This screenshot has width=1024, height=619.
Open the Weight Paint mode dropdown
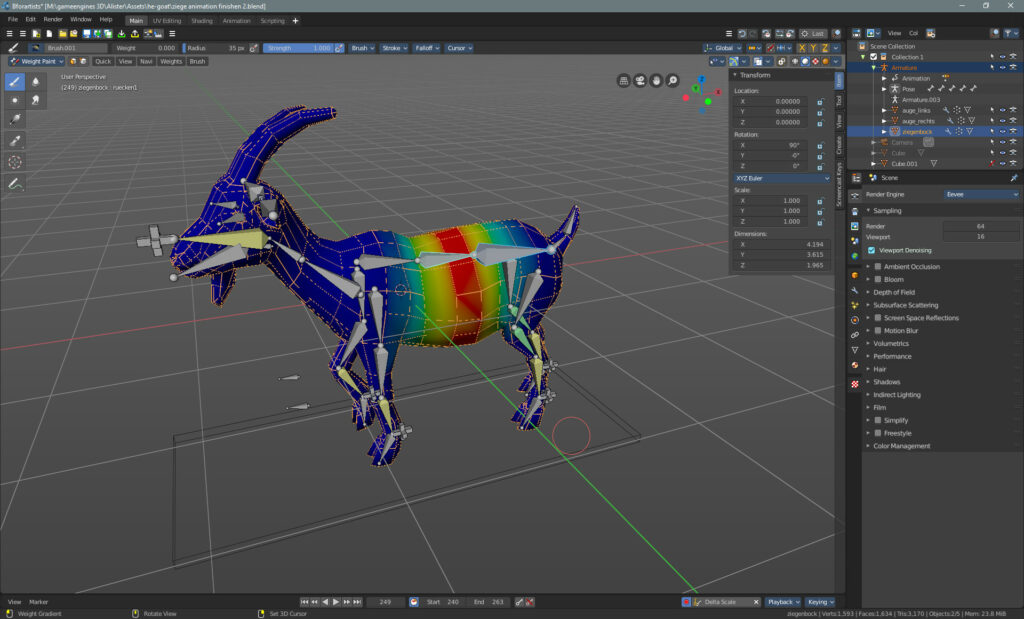point(37,61)
